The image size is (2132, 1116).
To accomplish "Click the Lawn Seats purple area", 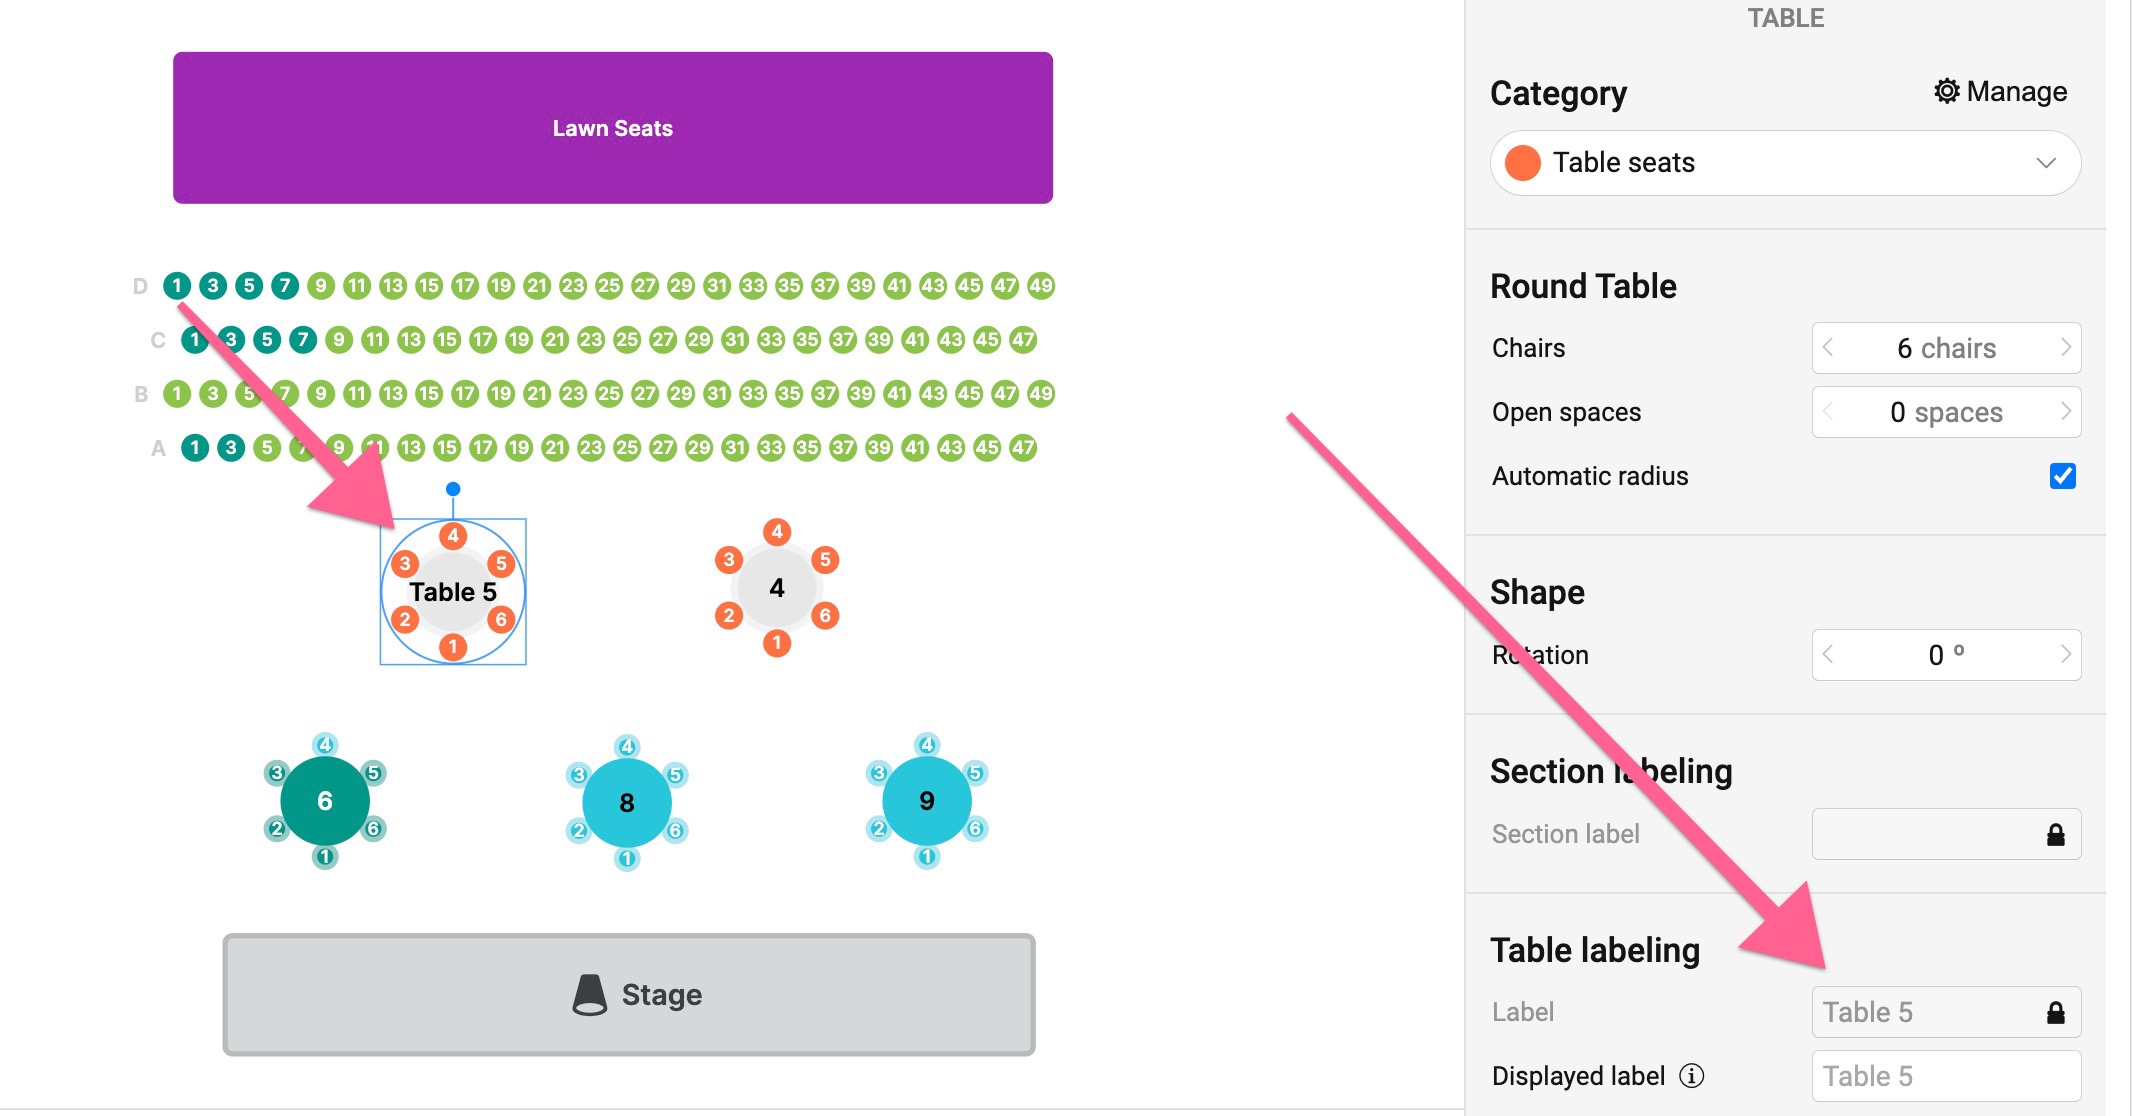I will (x=613, y=128).
